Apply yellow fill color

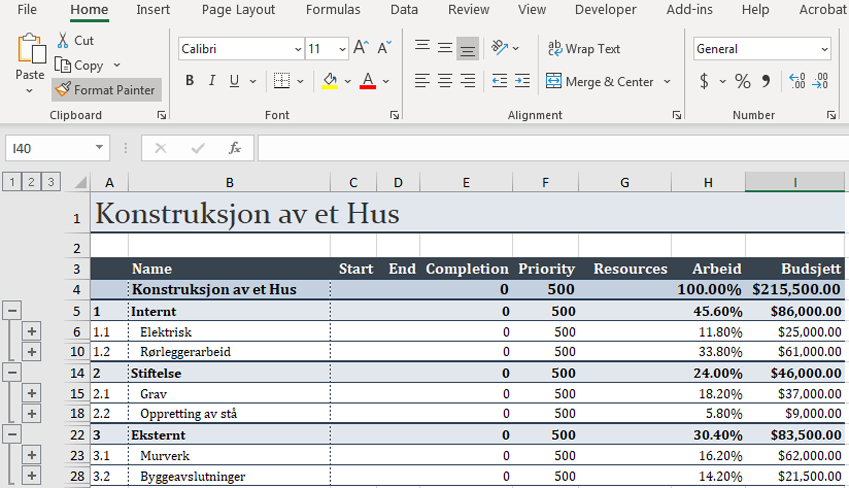point(330,81)
